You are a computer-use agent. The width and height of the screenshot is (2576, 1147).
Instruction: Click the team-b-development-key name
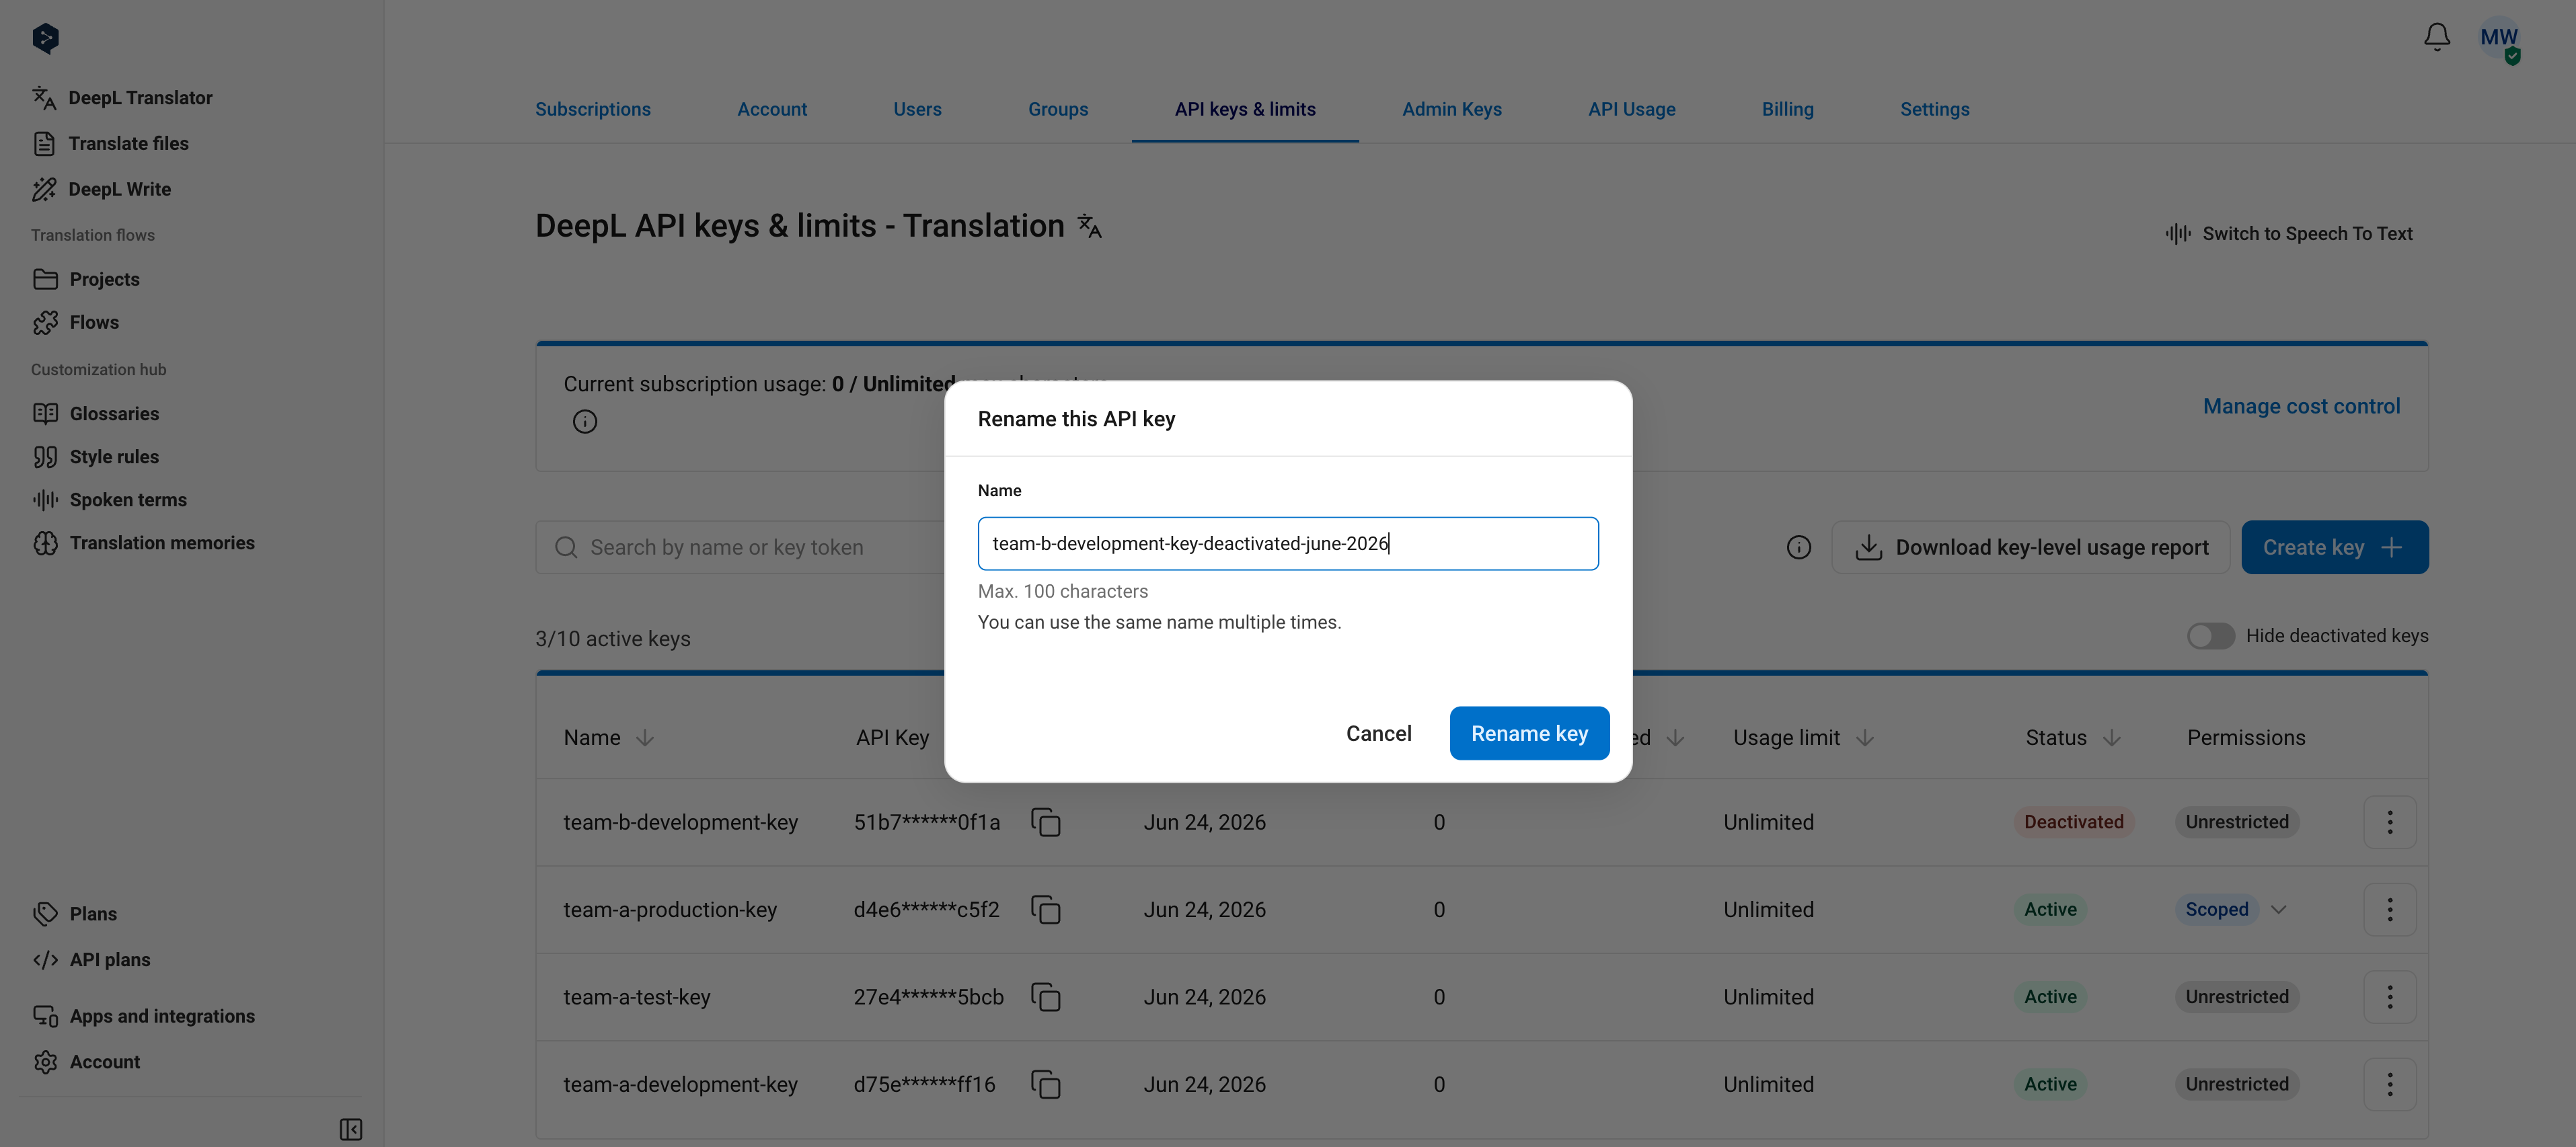pyautogui.click(x=681, y=822)
